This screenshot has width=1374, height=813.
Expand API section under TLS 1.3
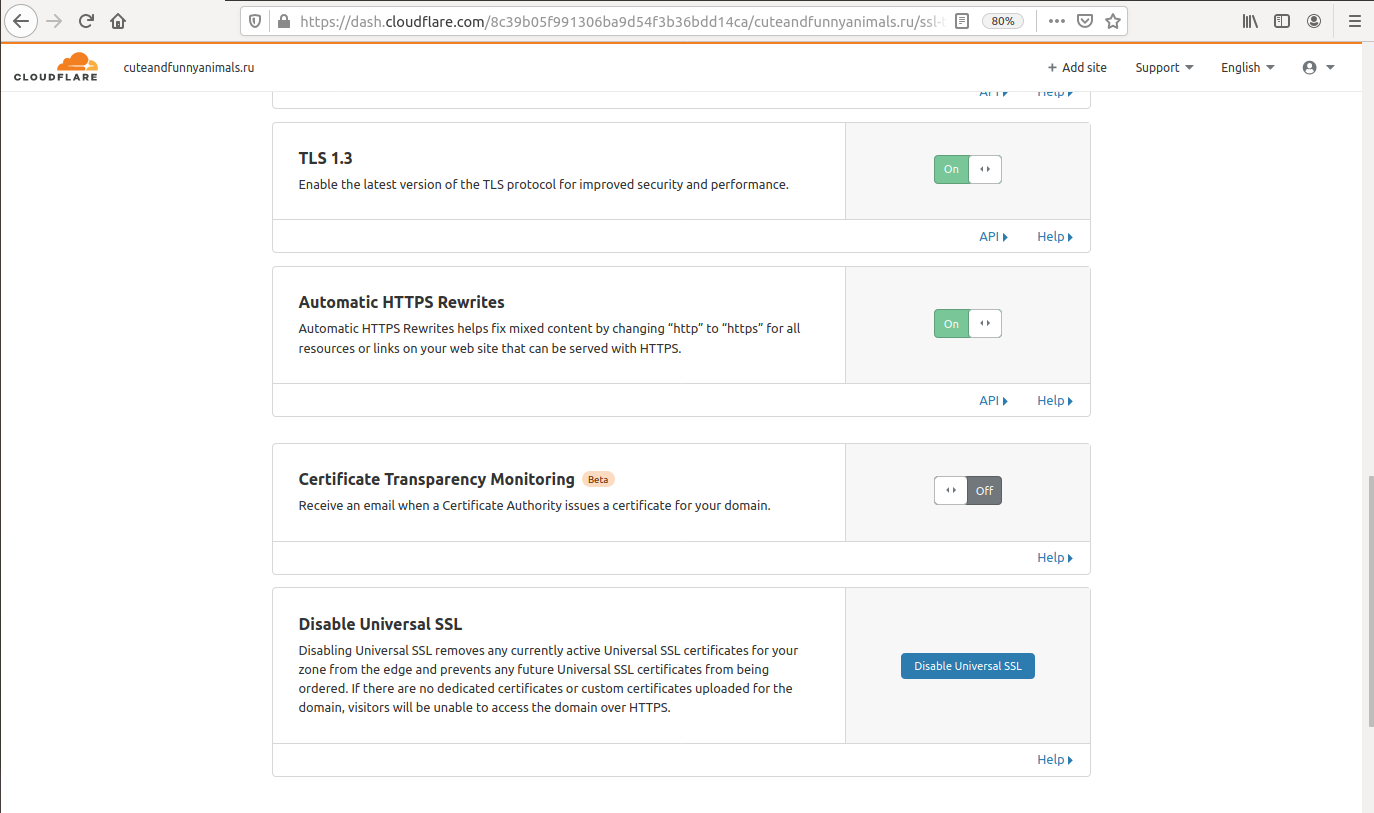tap(993, 237)
